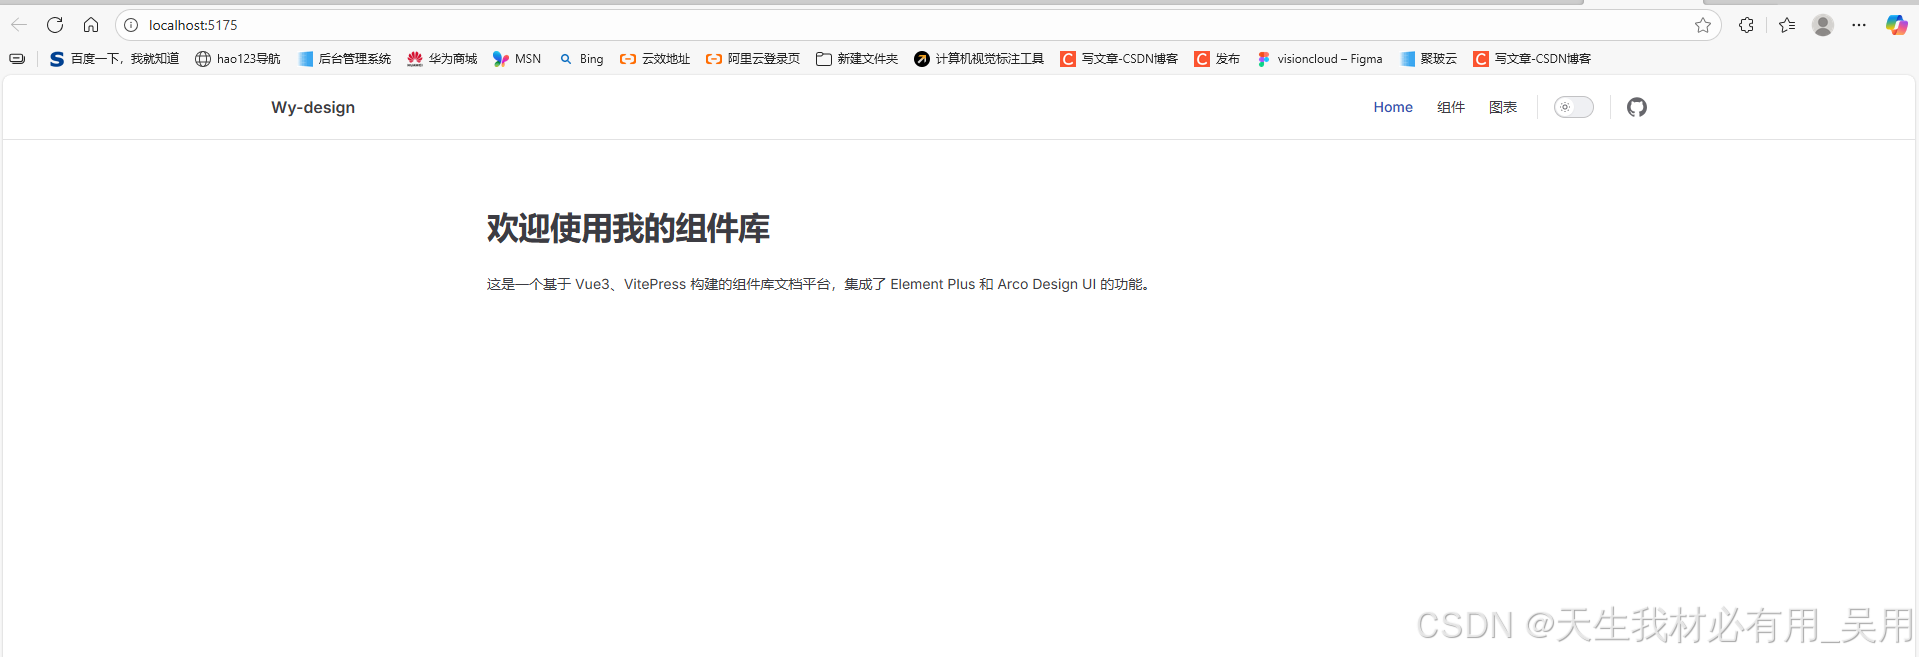This screenshot has width=1919, height=657.
Task: Reload the page with refresh icon
Action: pyautogui.click(x=55, y=25)
